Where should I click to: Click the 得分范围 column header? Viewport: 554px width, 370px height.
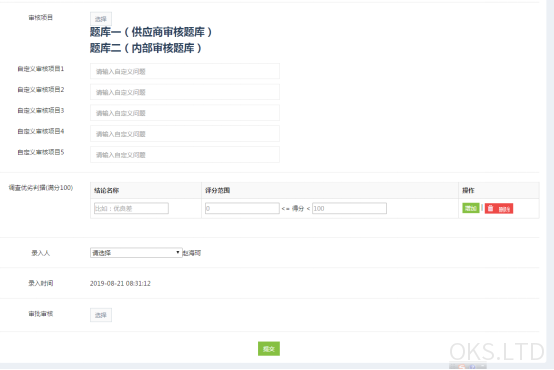[218, 190]
